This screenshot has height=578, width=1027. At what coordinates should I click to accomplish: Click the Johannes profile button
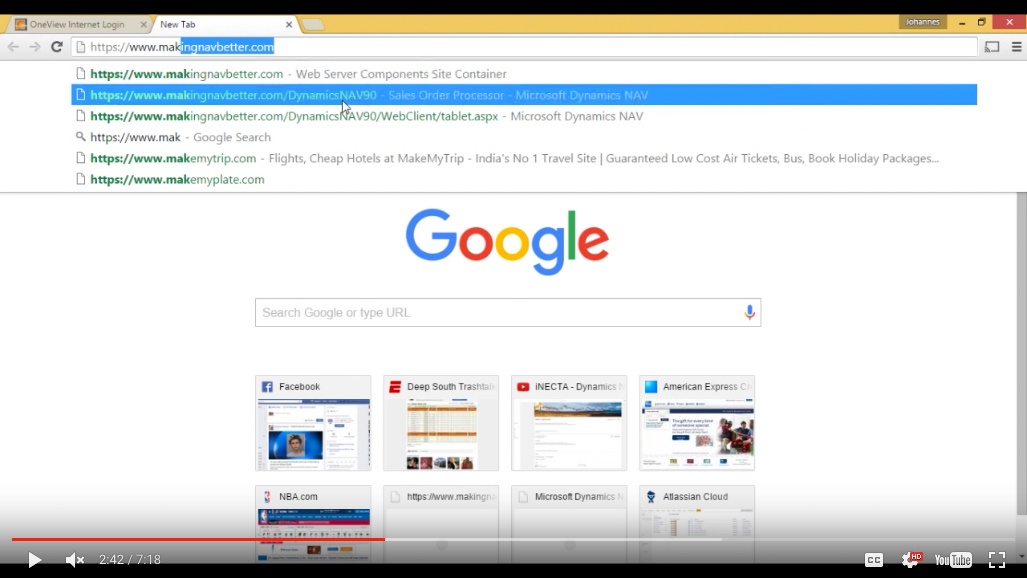click(922, 22)
